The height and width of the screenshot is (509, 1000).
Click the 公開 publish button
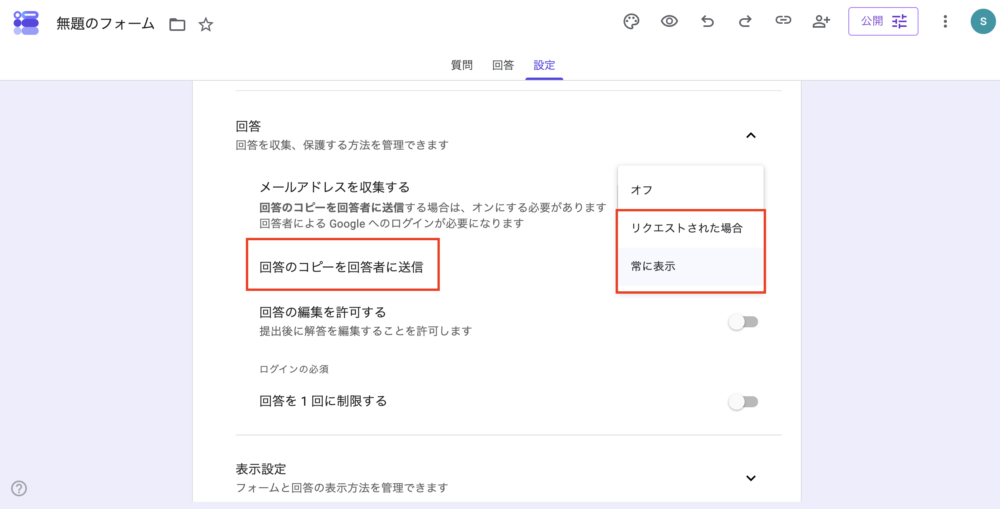[883, 22]
